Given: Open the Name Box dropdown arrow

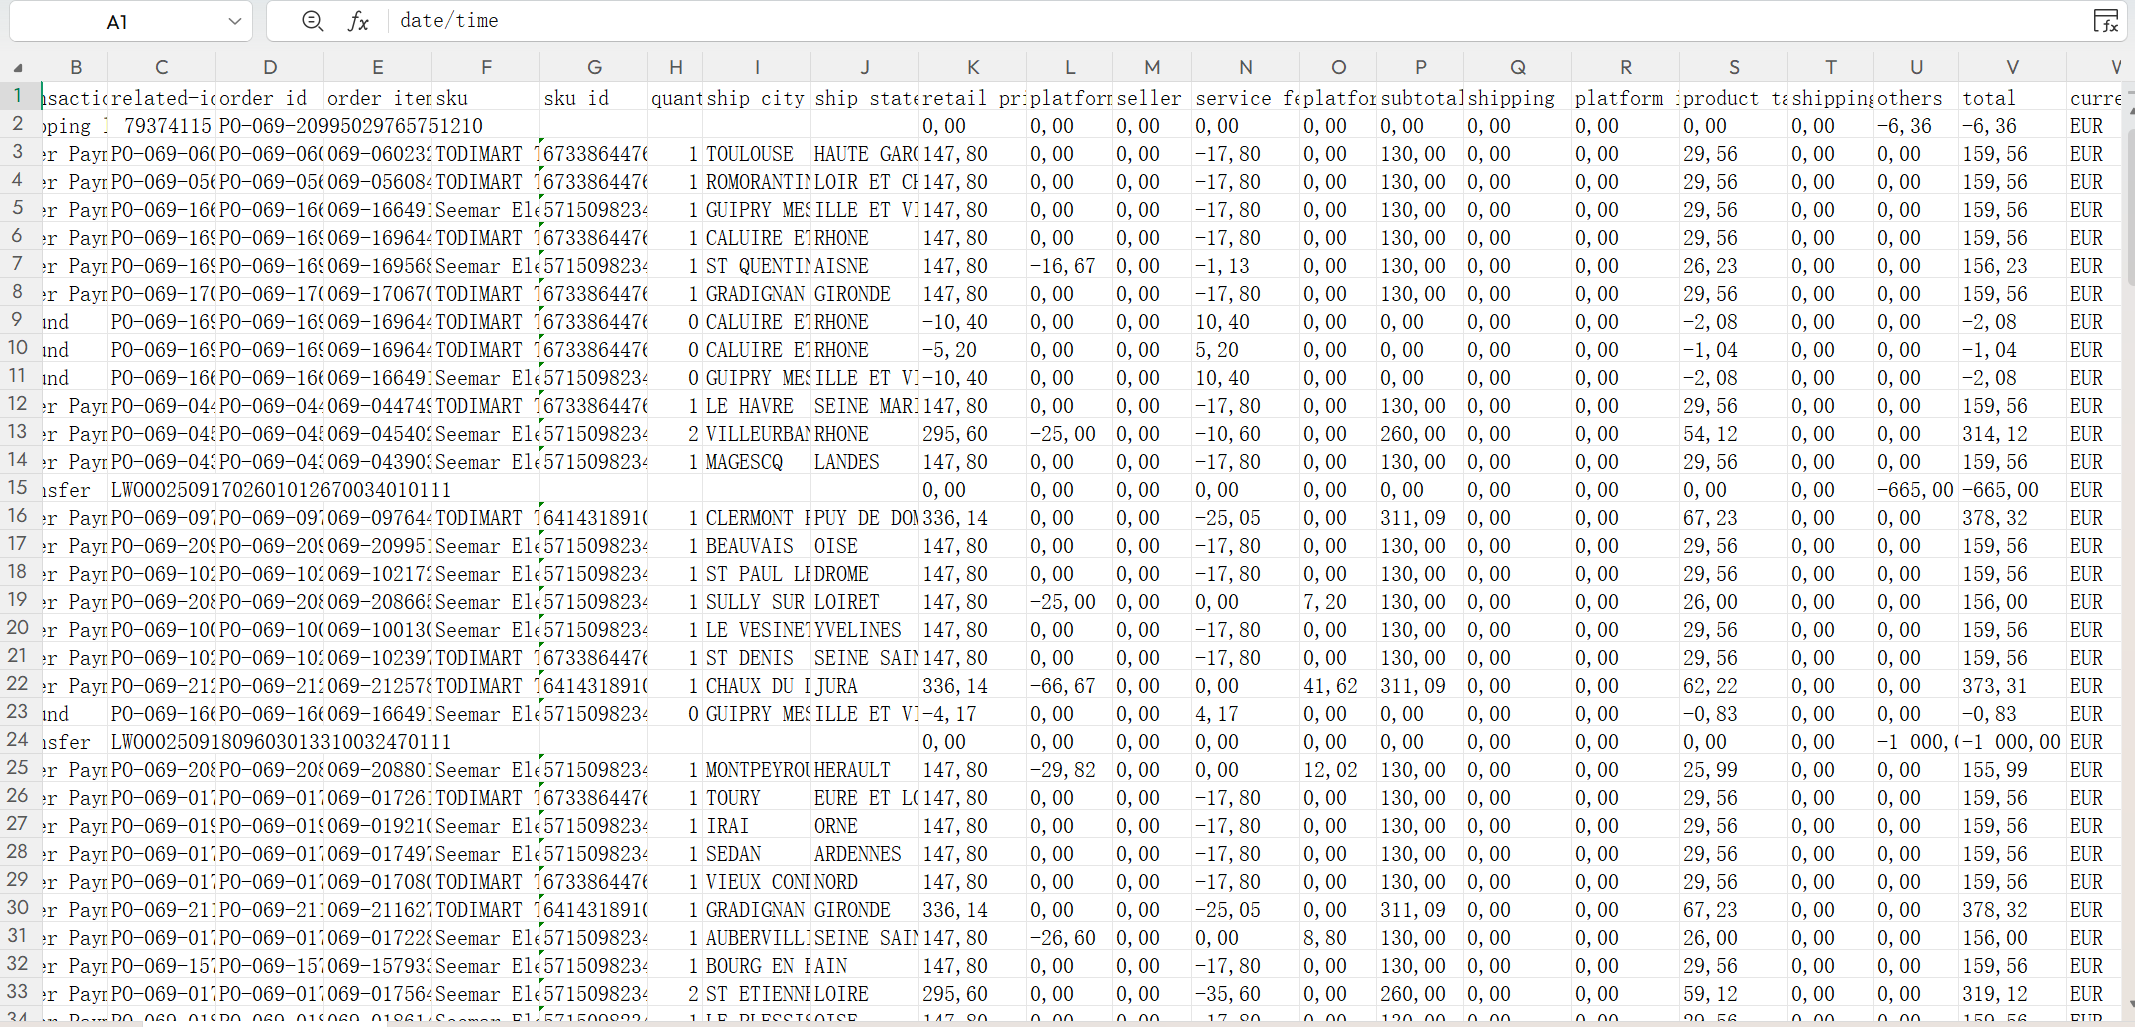Looking at the screenshot, I should pos(234,21).
